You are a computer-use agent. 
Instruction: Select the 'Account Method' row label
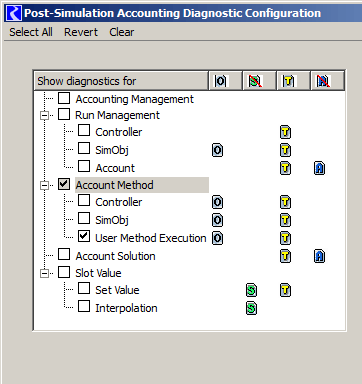[114, 185]
